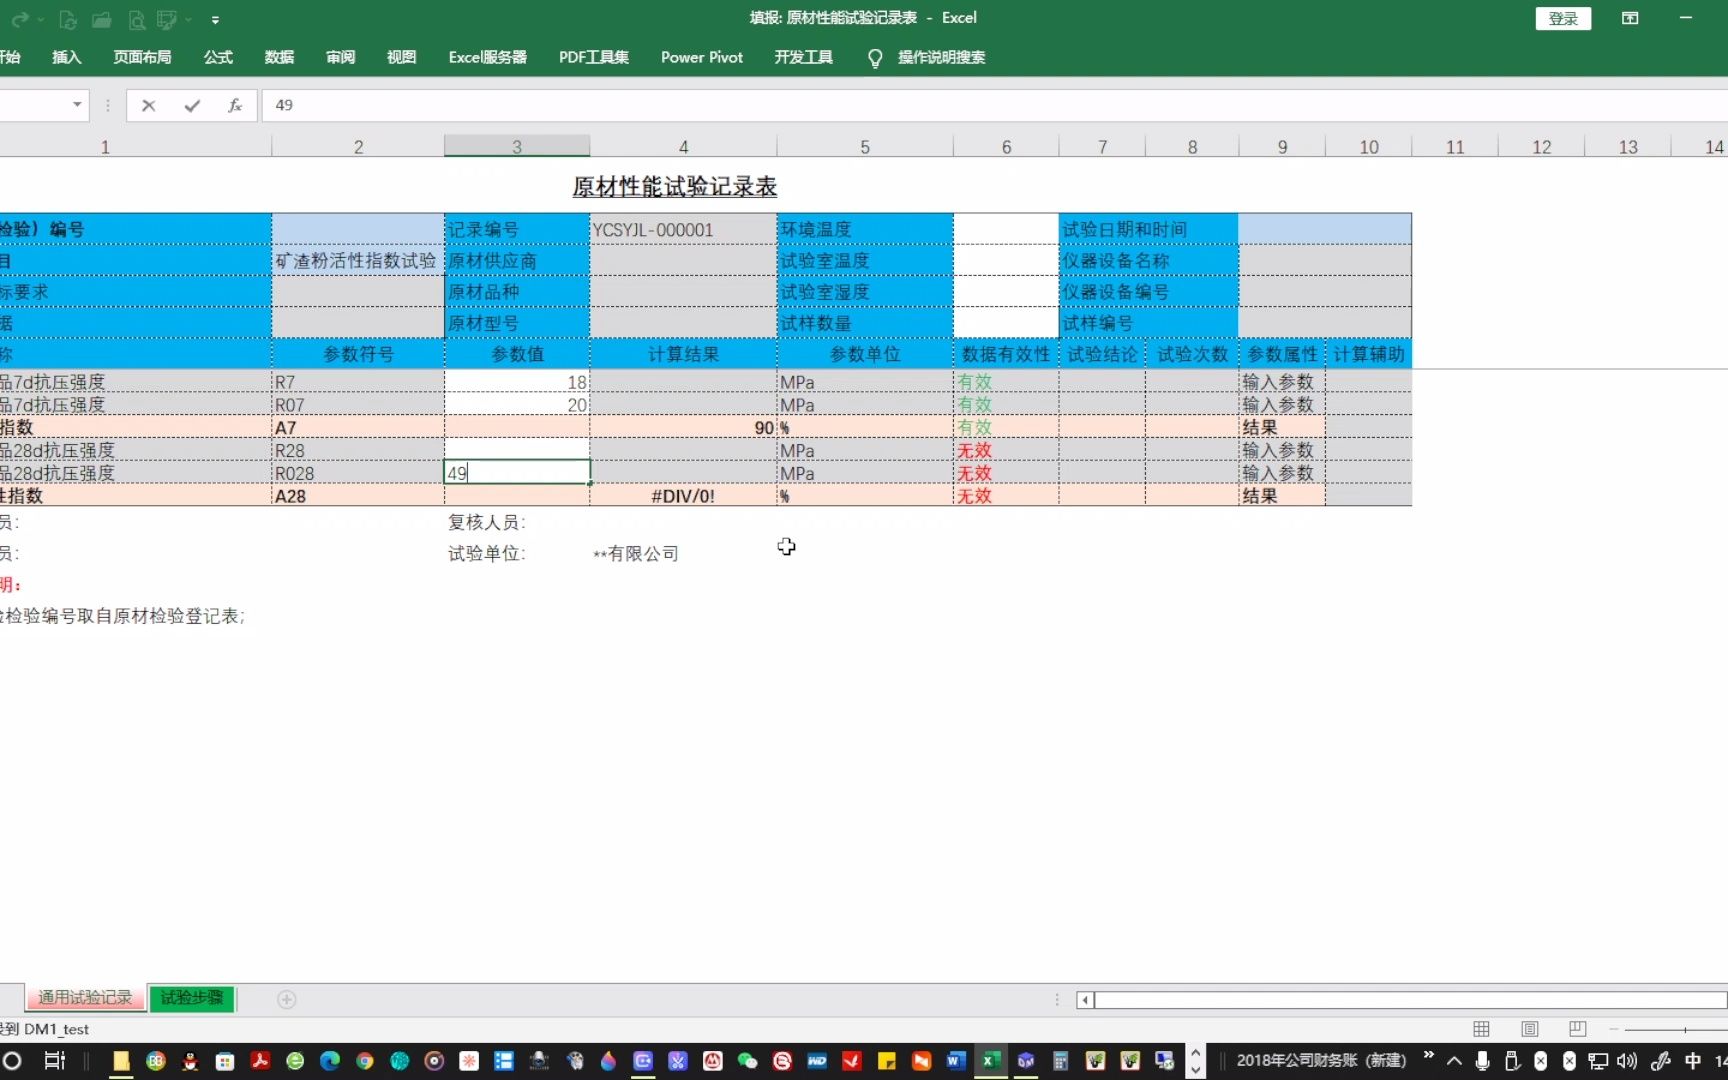
Task: Open the Customize Quick Access Toolbar menu
Action: point(215,19)
